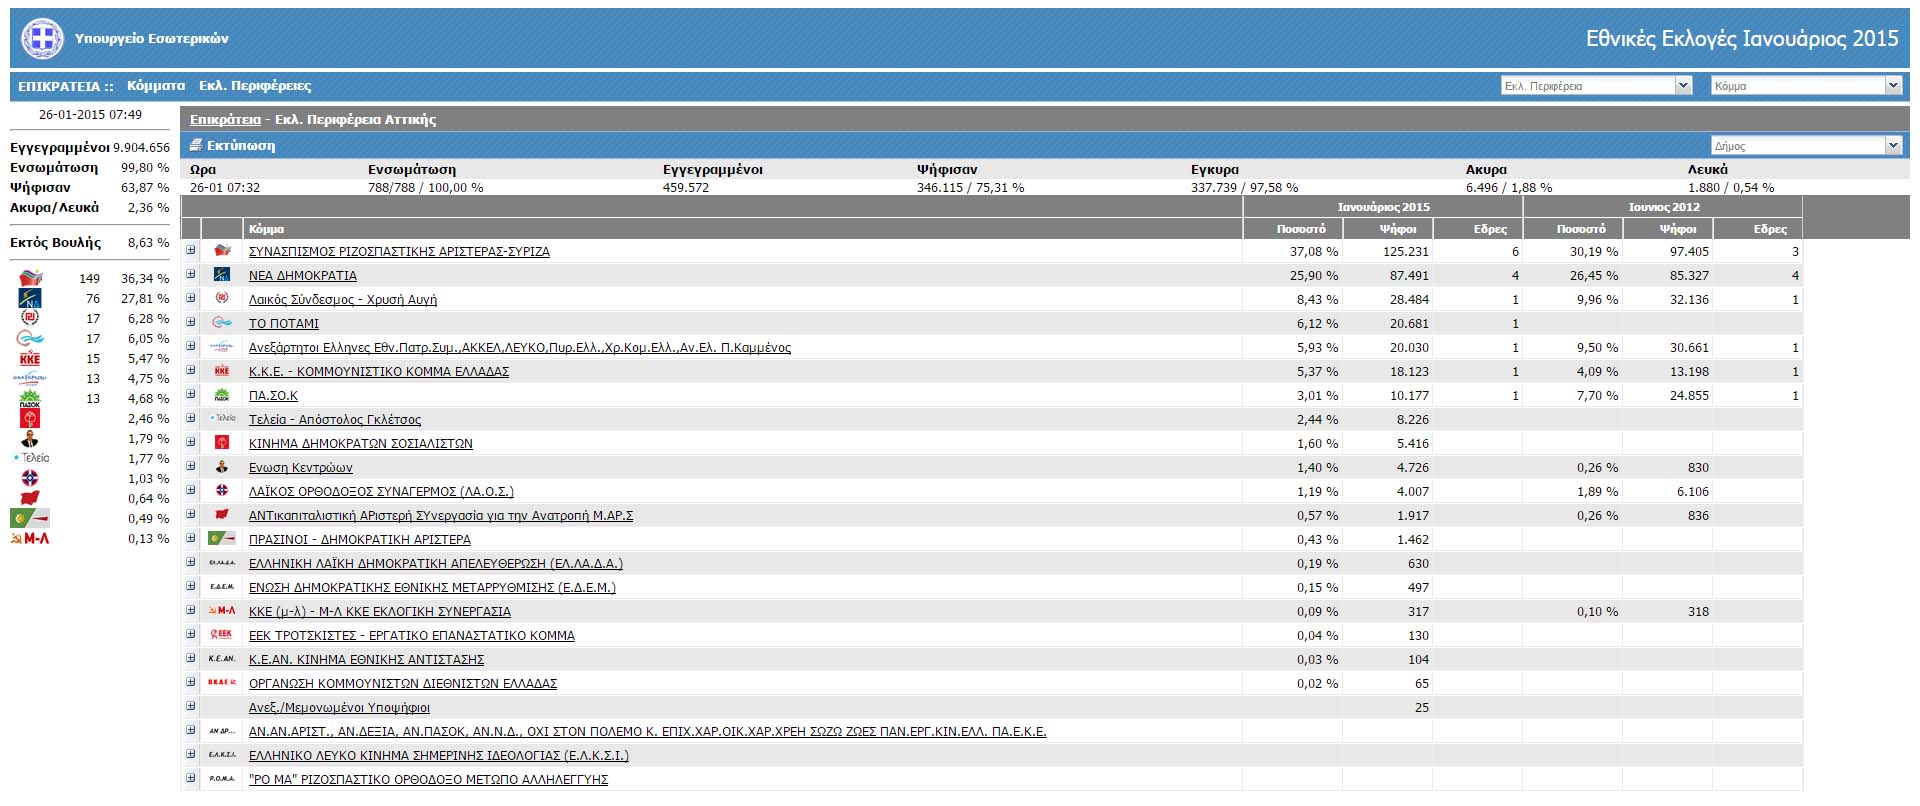Screen dimensions: 1920x806
Task: Open ΣΥΝΑΣΠΙΣΜΟΣ ΡΙΖΟΣΠΑΣΤΙΚΗΣ ΑΡΙΣΤΕΡΑΣ-ΣΥΡΙΖΑ link
Action: [x=399, y=252]
